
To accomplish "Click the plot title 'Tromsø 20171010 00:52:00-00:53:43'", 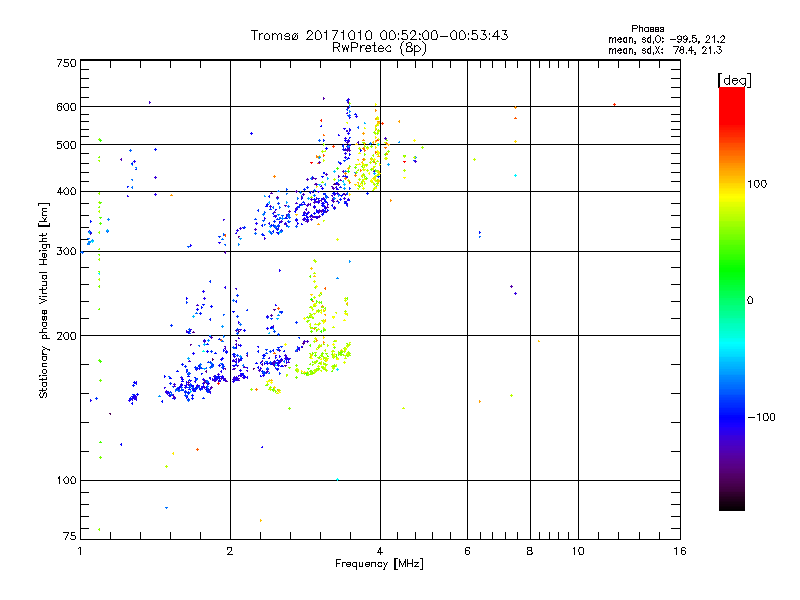I will point(379,35).
